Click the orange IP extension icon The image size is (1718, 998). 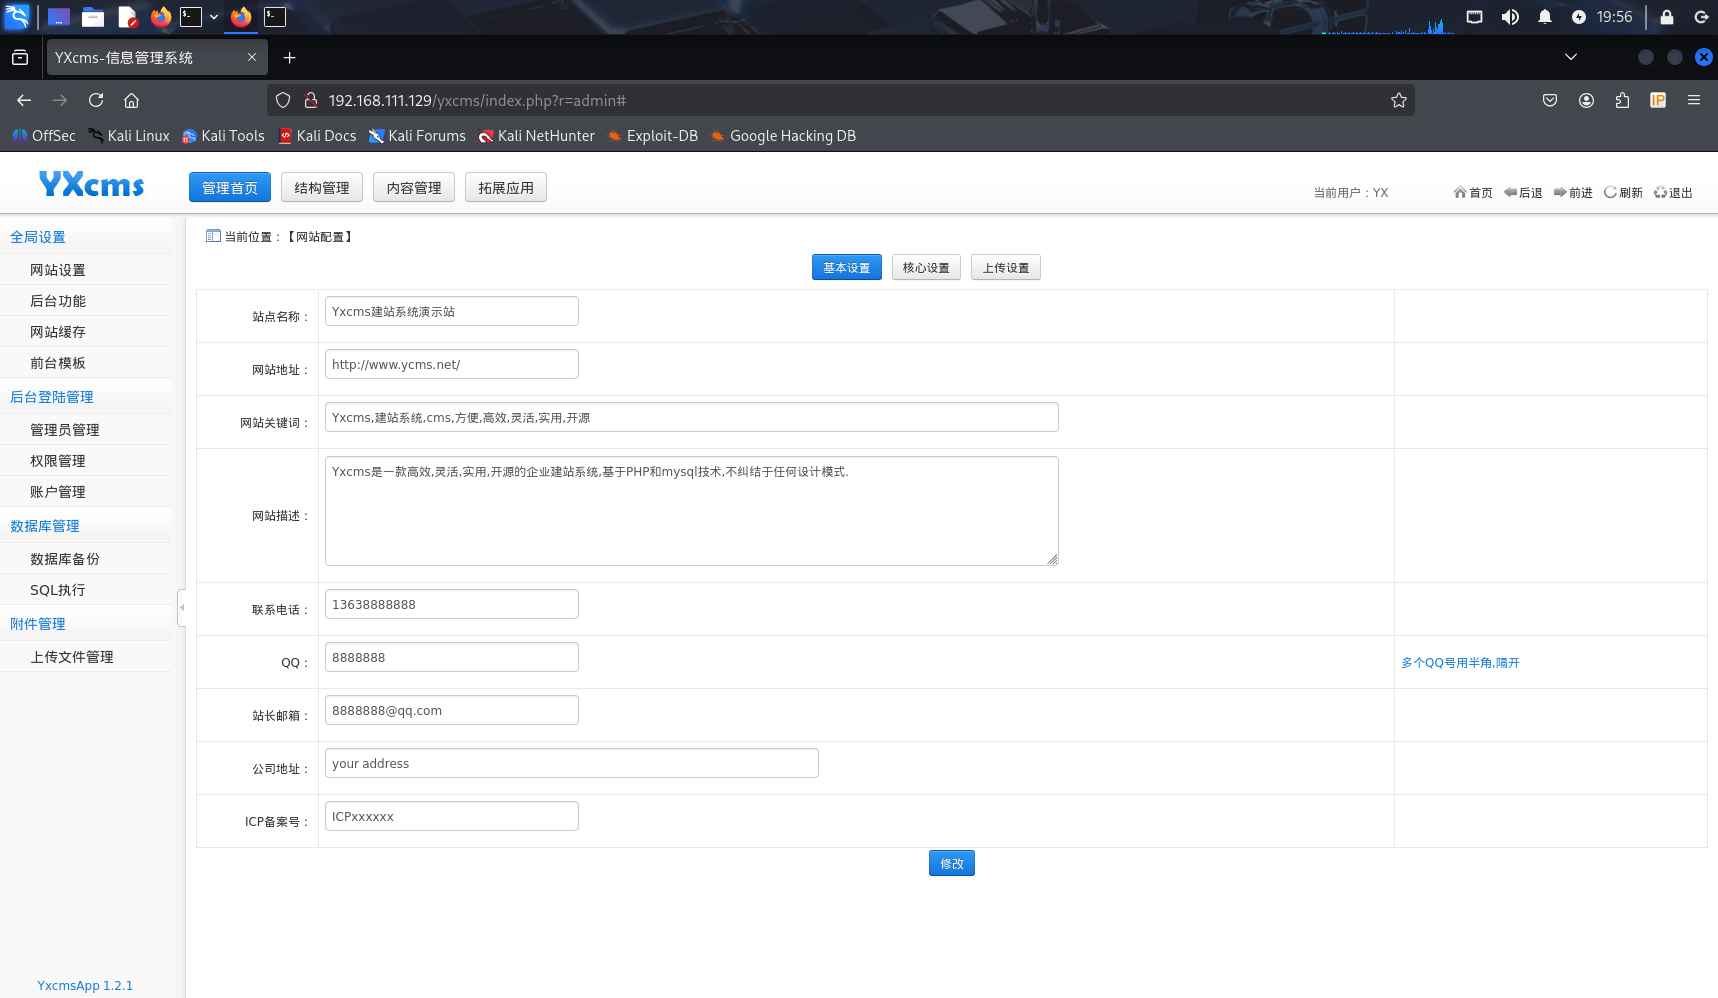click(x=1658, y=100)
